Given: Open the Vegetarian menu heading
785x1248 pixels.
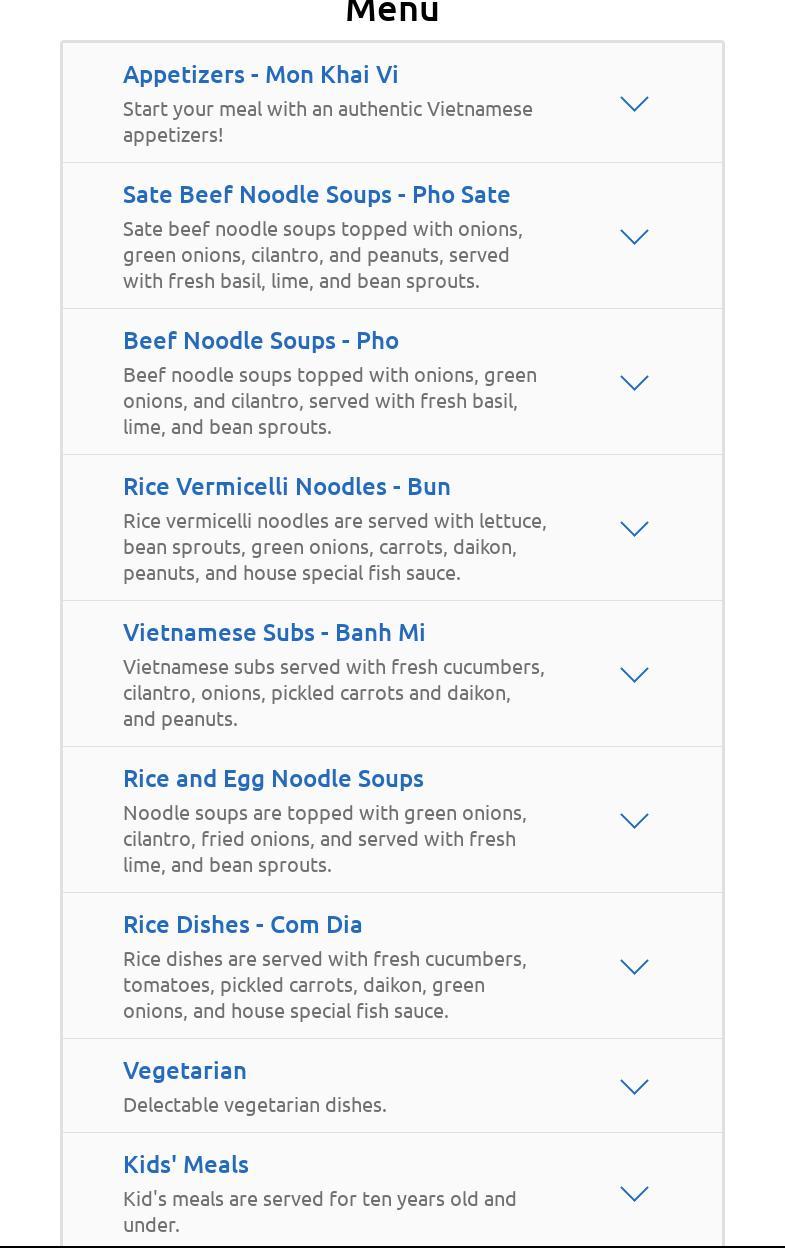Looking at the screenshot, I should tap(184, 1071).
